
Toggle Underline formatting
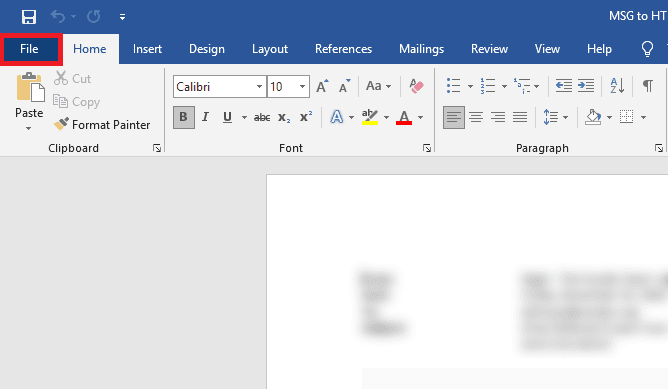coord(227,117)
